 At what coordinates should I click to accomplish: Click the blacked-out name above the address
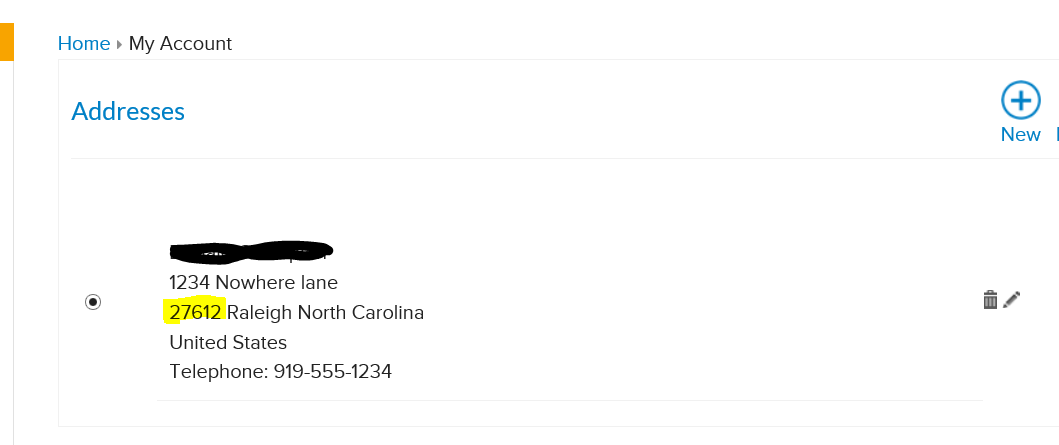point(250,250)
